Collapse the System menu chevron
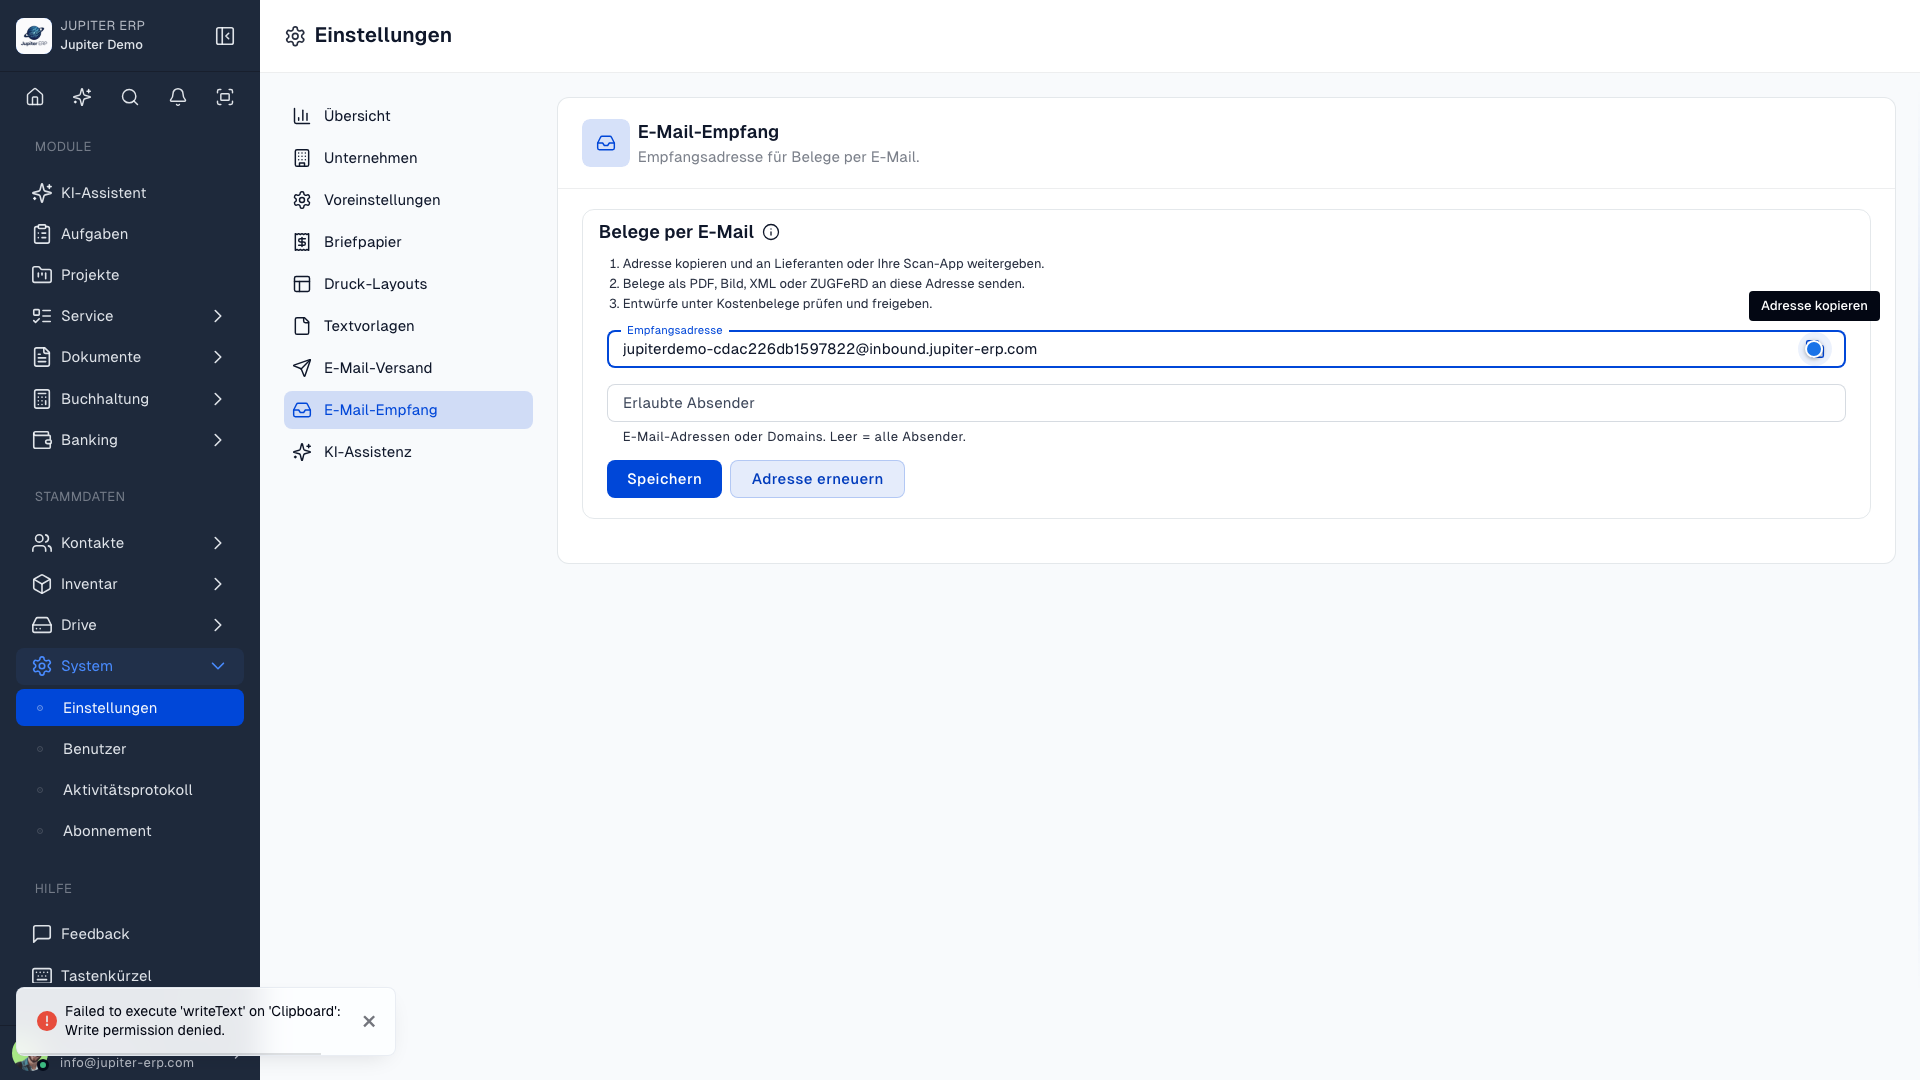 tap(218, 666)
